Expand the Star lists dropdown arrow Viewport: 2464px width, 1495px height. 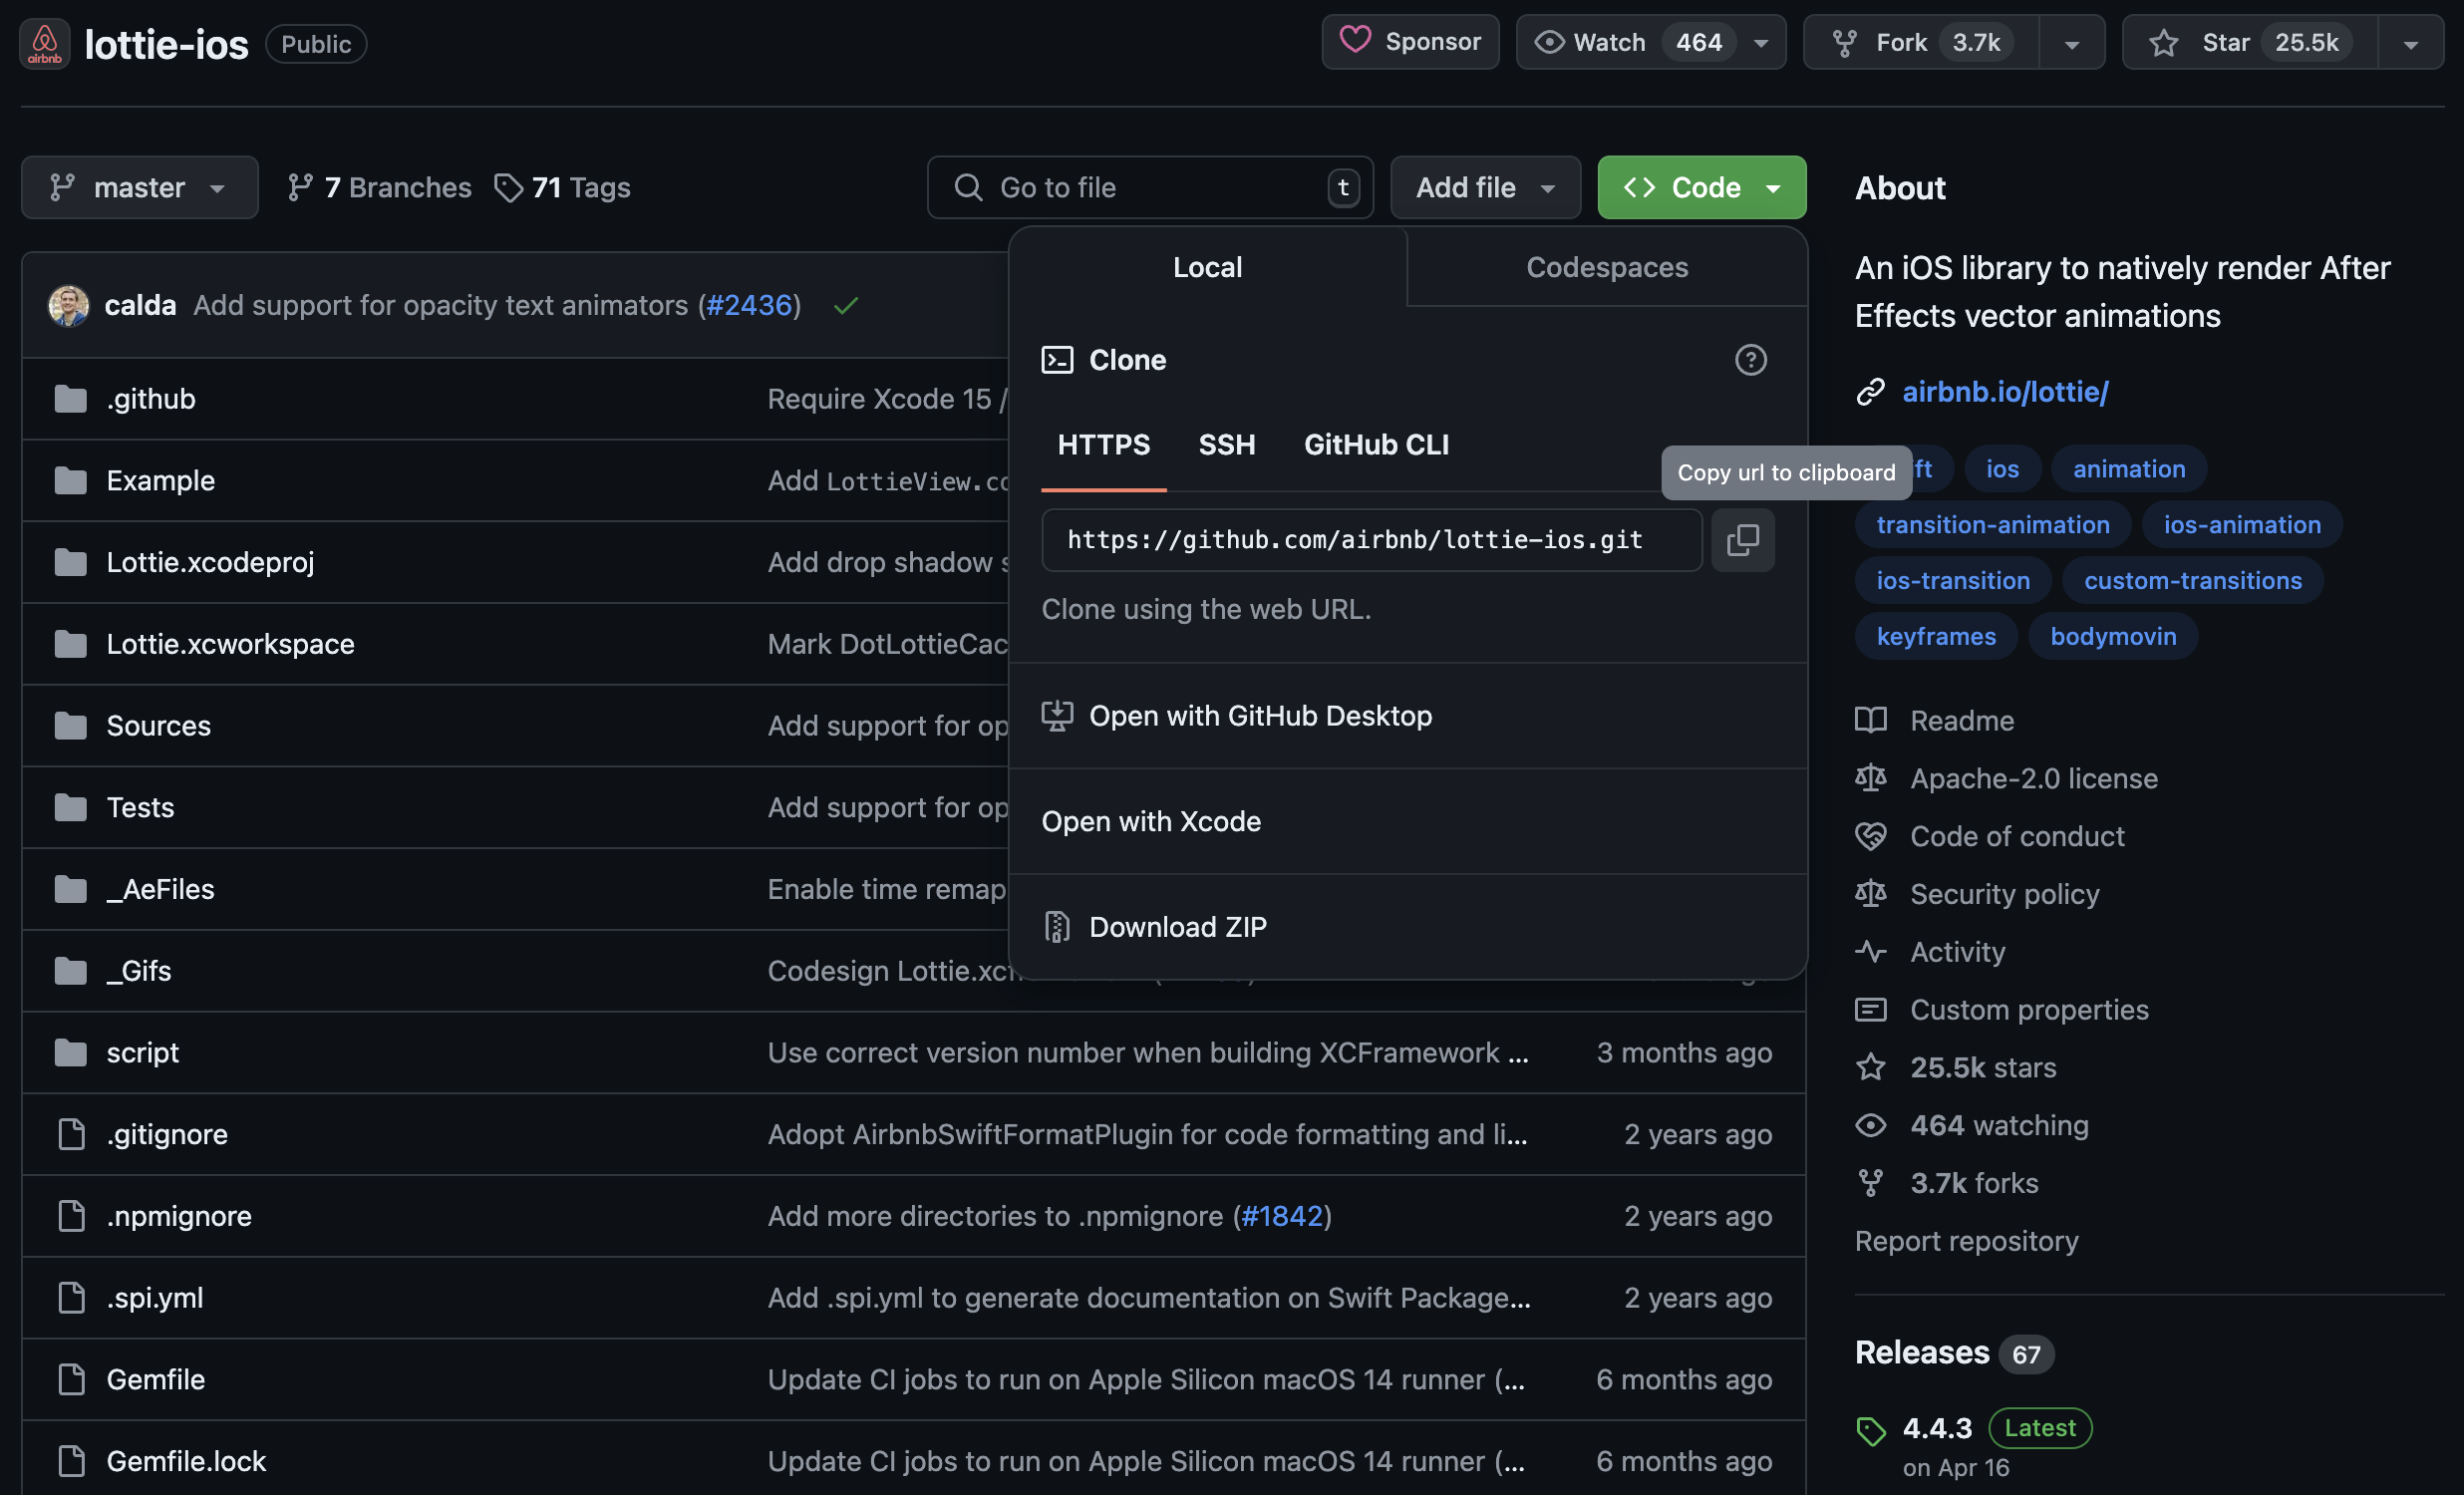[x=2411, y=44]
